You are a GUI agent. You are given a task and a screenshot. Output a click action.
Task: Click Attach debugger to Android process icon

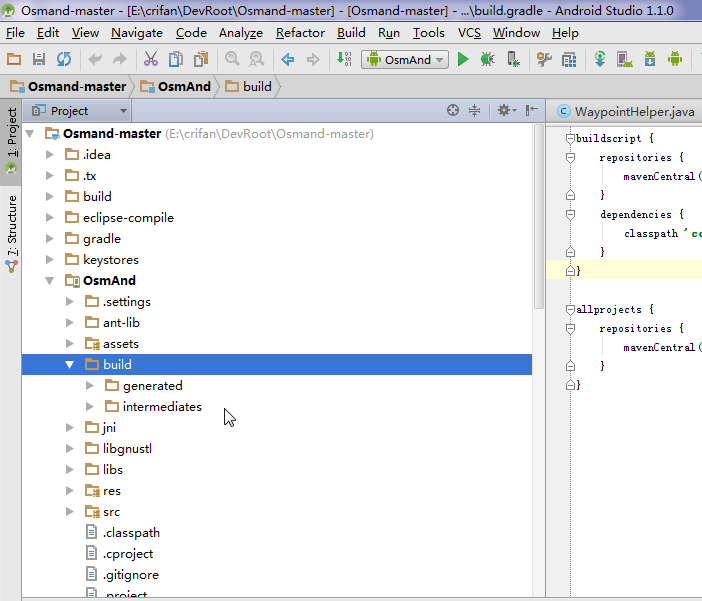513,59
